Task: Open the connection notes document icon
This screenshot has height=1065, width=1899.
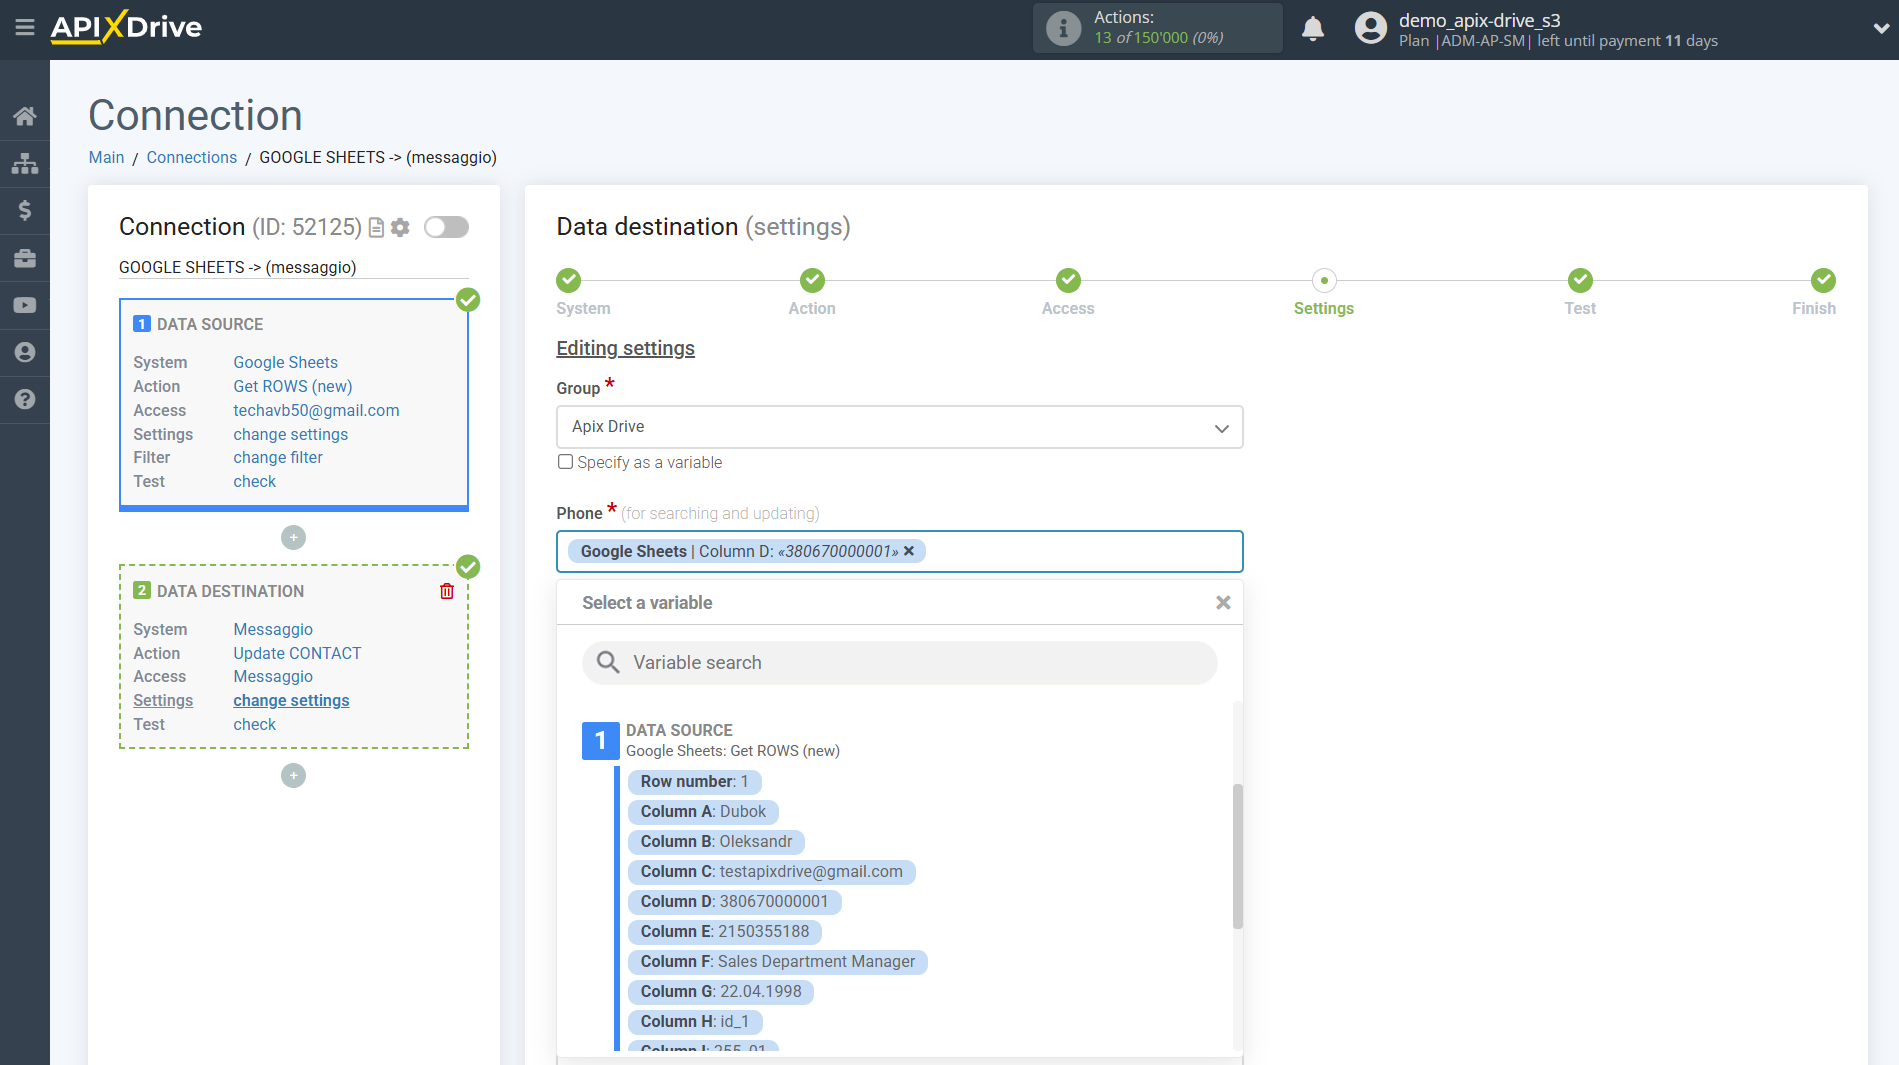Action: (377, 228)
